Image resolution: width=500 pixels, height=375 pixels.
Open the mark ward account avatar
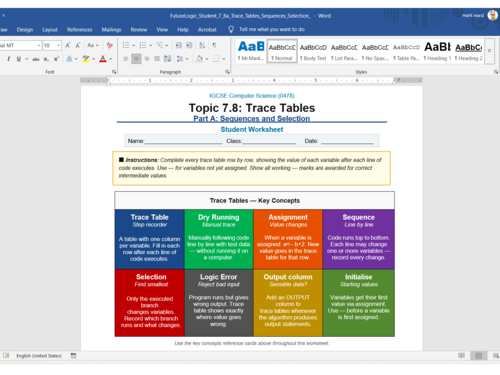pyautogui.click(x=492, y=15)
